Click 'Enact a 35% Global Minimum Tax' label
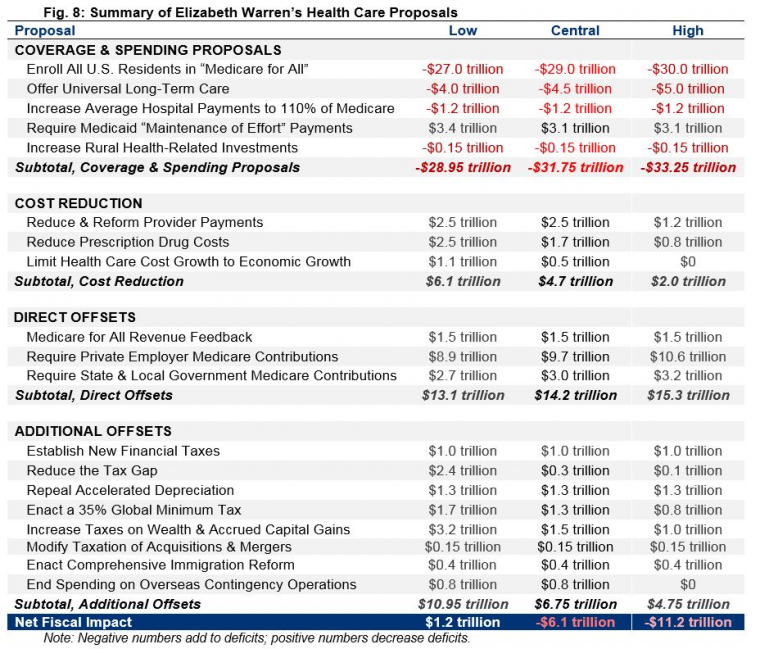 (134, 510)
